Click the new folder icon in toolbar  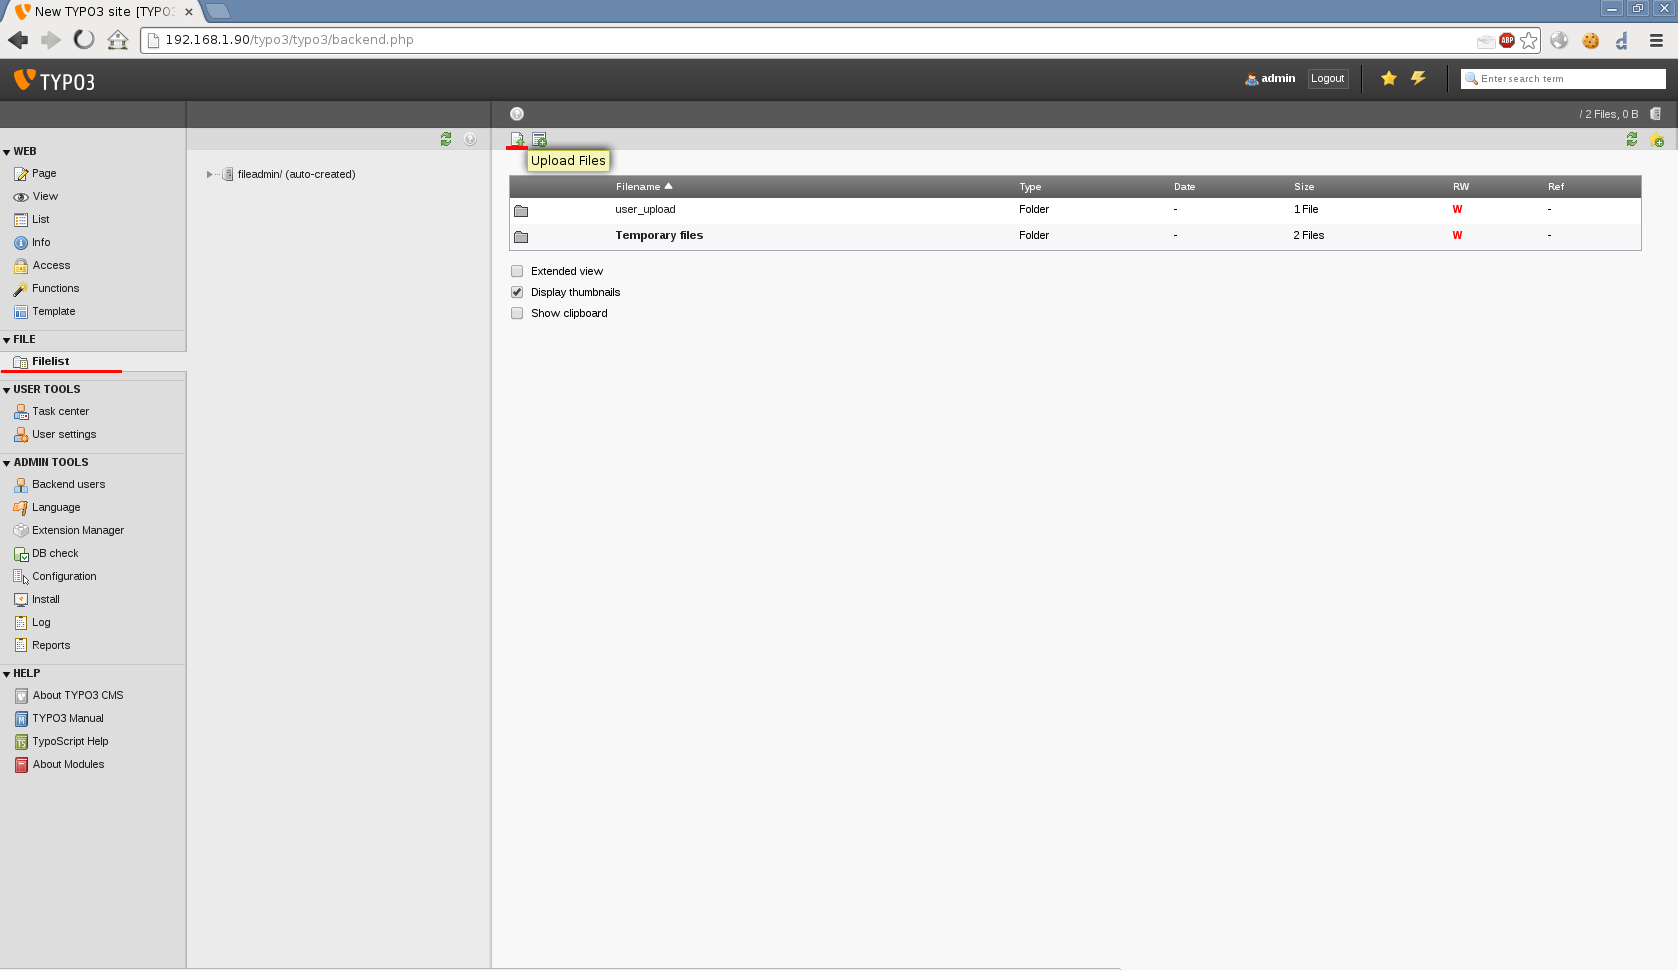point(540,139)
